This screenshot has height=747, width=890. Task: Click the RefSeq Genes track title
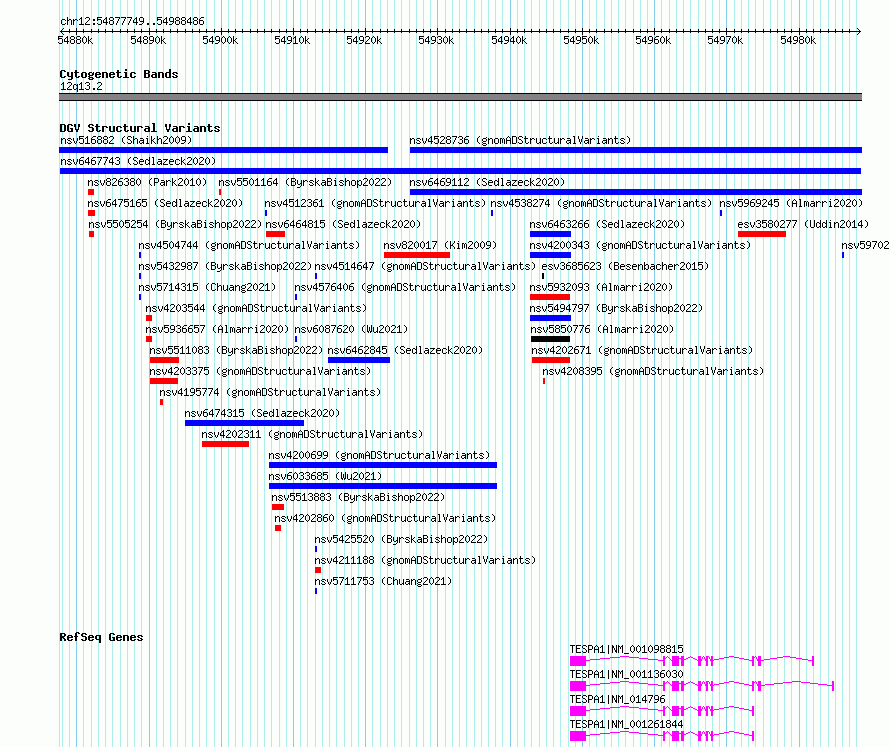[x=101, y=637]
